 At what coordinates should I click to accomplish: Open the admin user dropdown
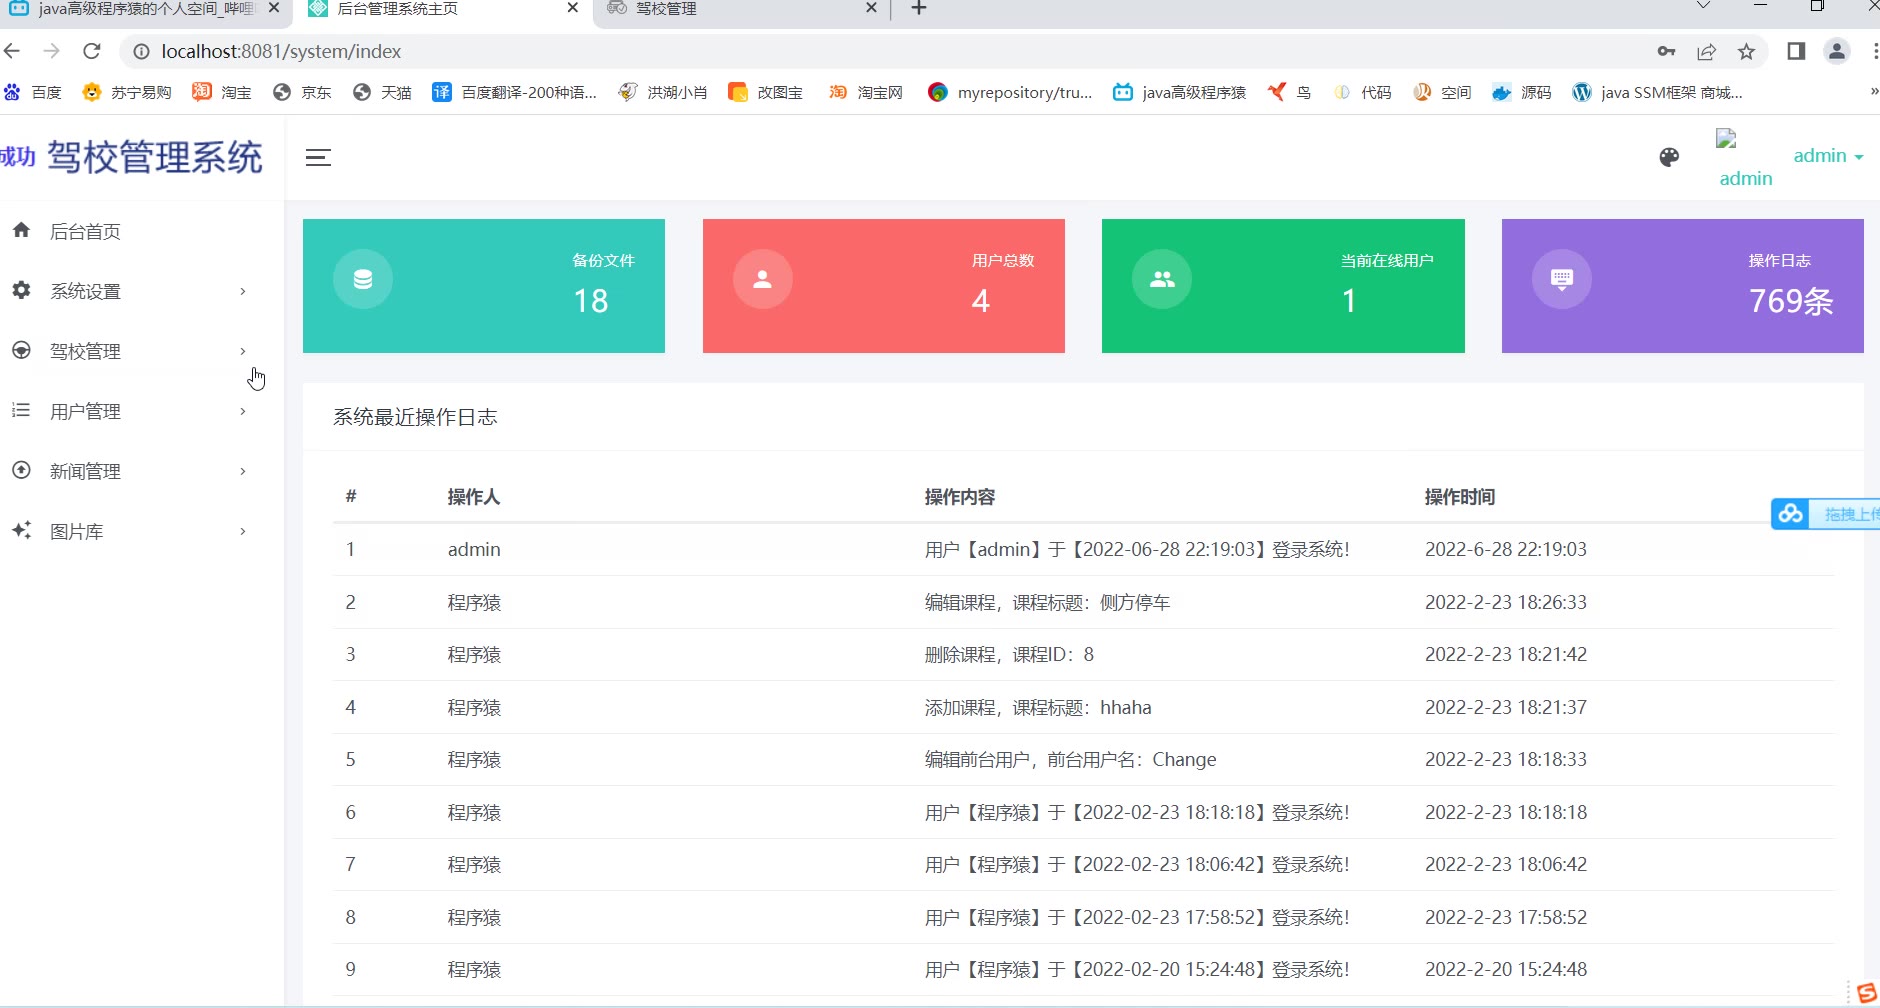point(1828,156)
